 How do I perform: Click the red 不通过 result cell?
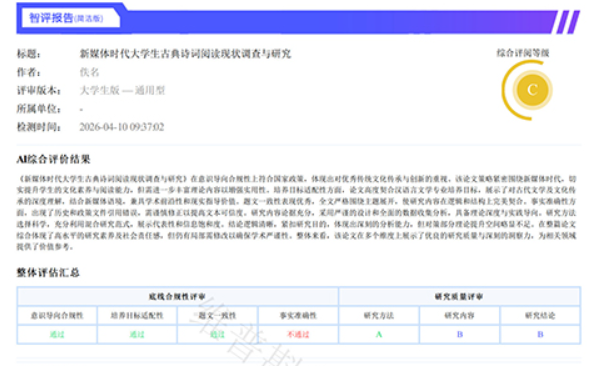pos(298,334)
